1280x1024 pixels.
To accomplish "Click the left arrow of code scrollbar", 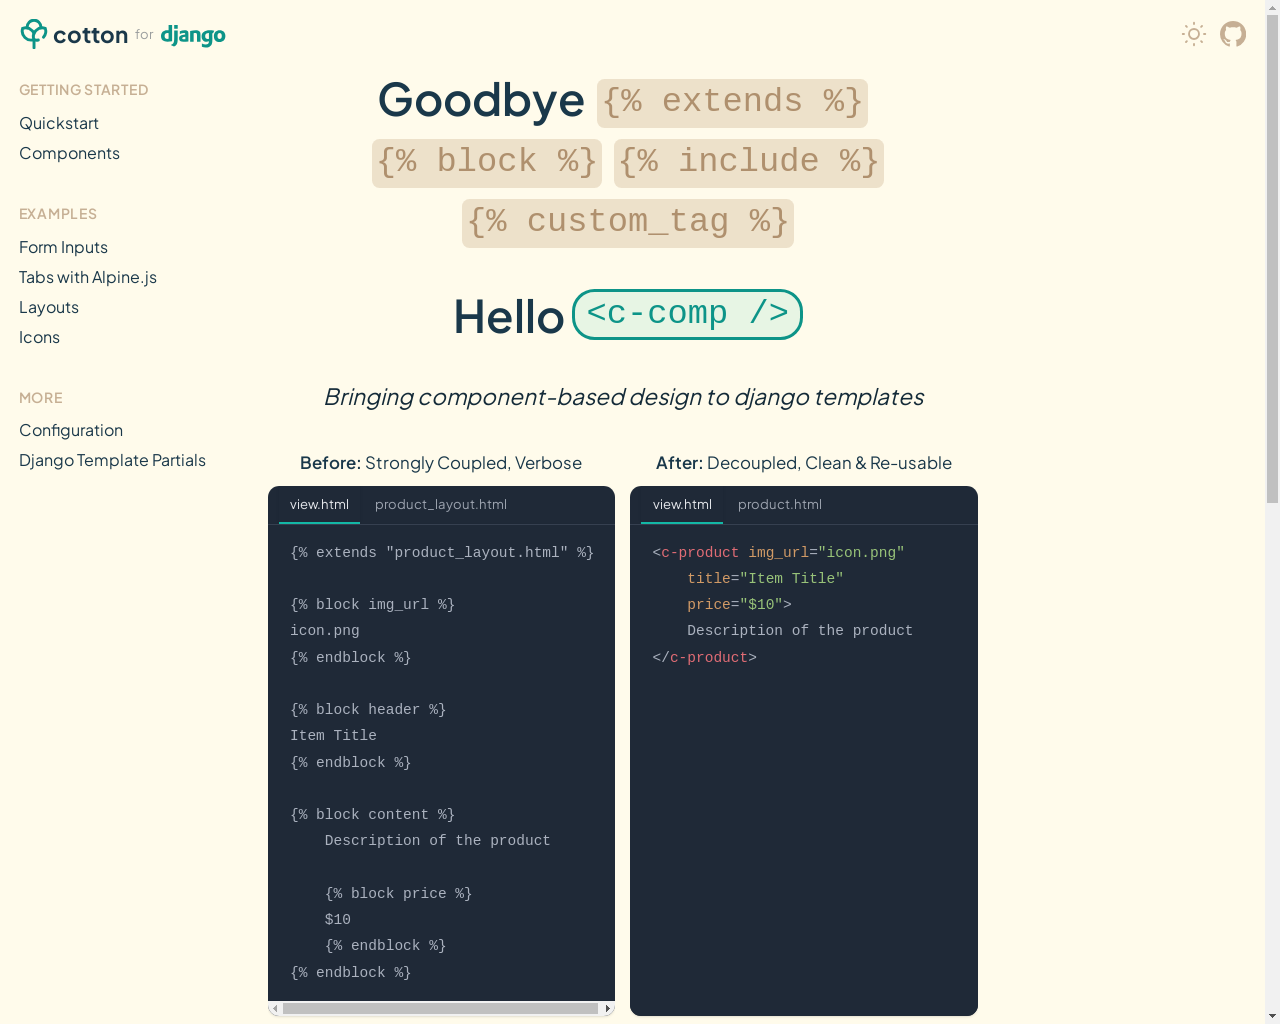I will click(x=276, y=1008).
